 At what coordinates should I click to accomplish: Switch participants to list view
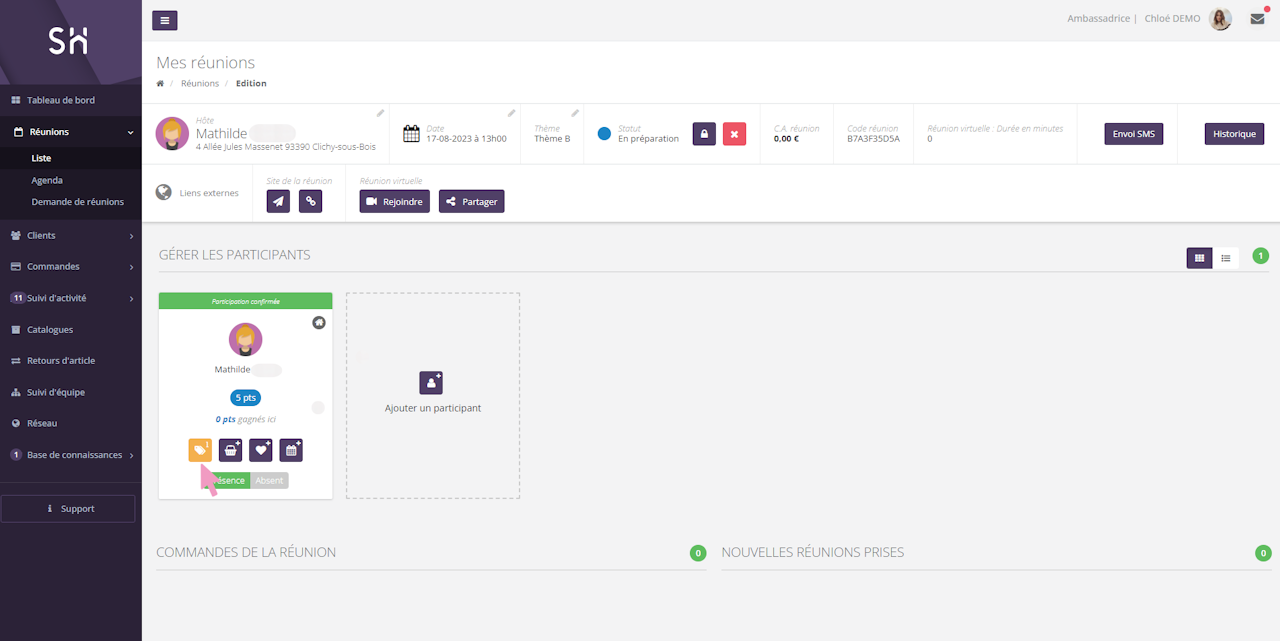coord(1225,258)
